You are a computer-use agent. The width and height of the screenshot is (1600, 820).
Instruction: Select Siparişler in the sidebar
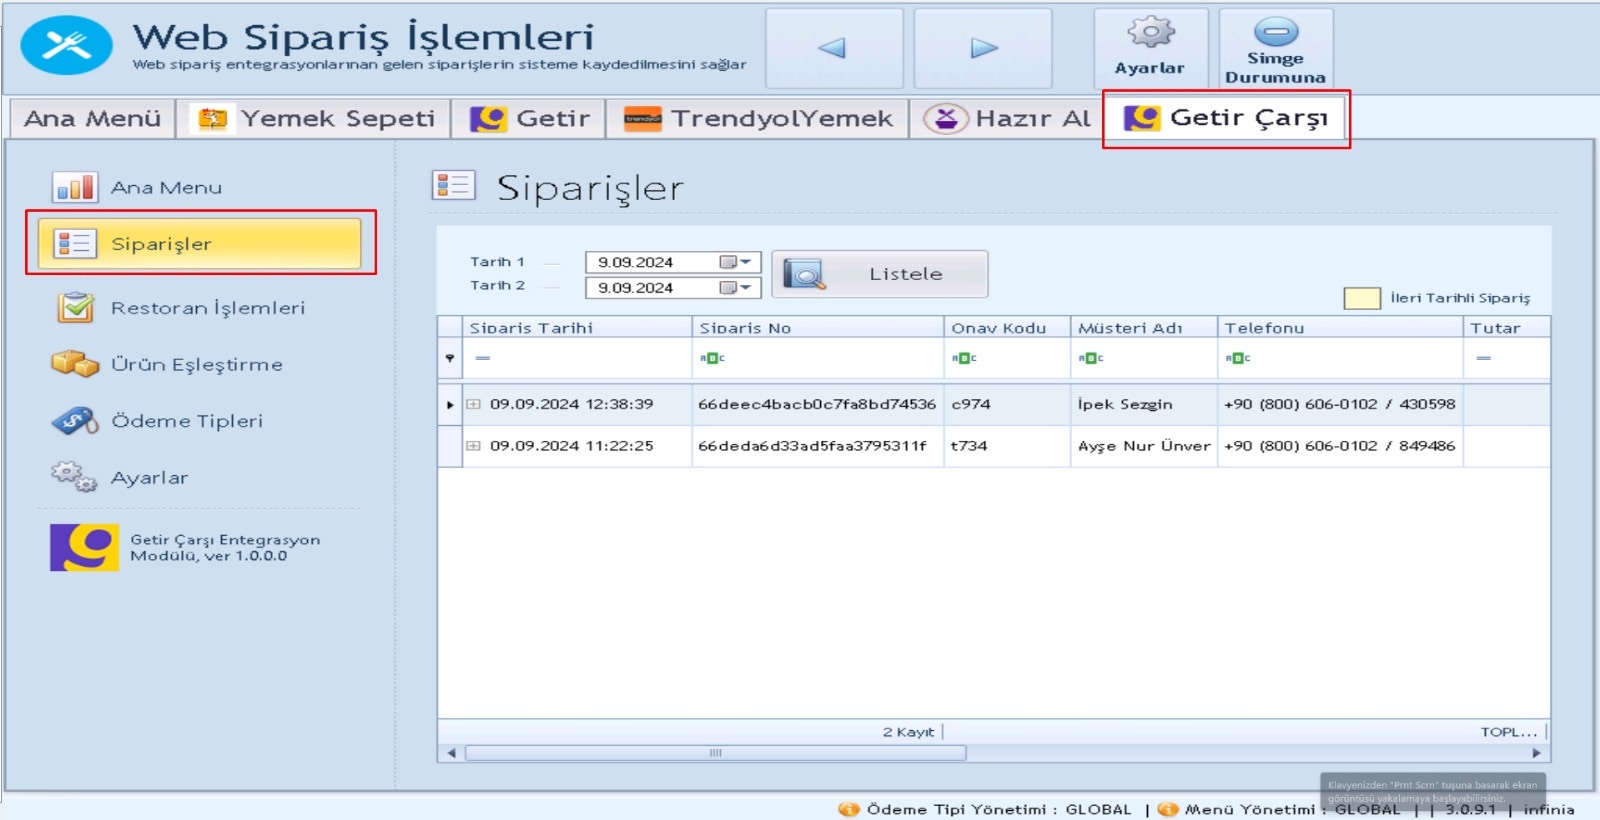200,243
